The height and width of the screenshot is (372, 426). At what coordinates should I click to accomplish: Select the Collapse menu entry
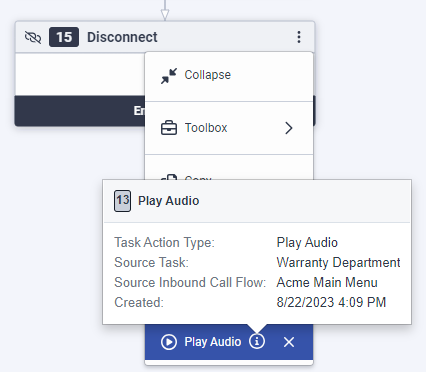point(229,76)
